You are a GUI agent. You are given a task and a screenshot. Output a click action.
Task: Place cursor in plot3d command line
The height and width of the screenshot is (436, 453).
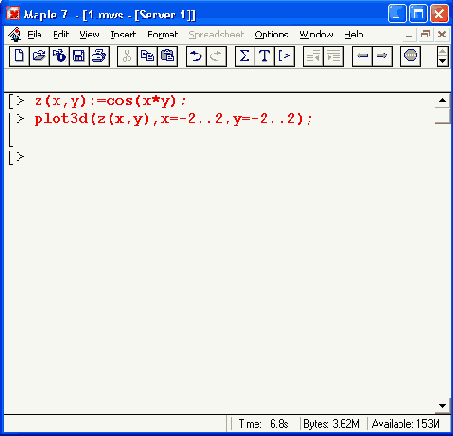pos(173,119)
